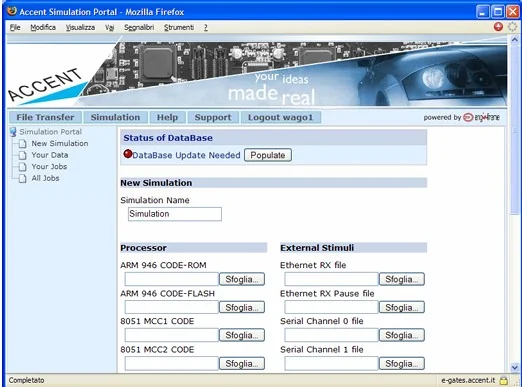Click Sfoglia for Ethernet RX file
The width and height of the screenshot is (522, 387).
click(x=402, y=279)
